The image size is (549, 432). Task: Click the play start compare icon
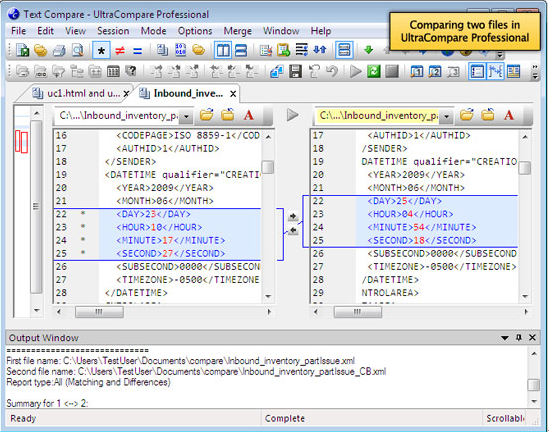pos(355,72)
